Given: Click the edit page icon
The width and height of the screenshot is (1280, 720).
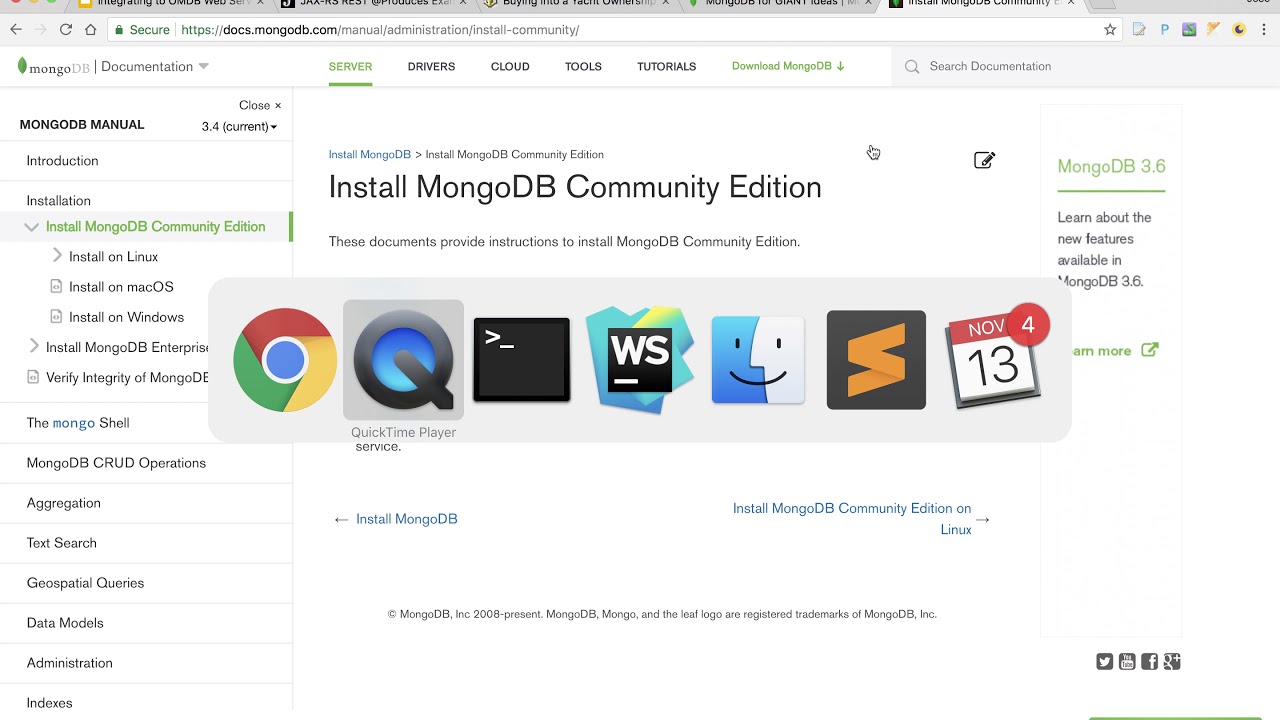Looking at the screenshot, I should [x=984, y=160].
